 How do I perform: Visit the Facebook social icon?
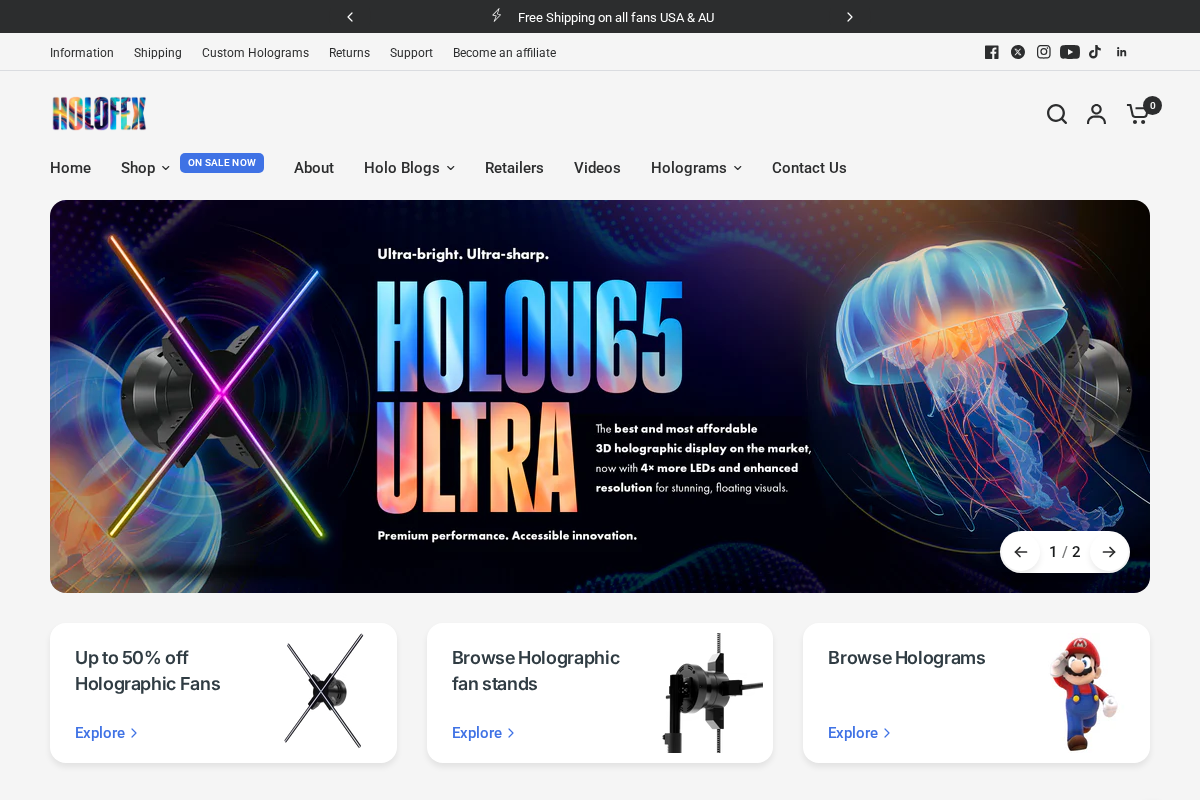(x=991, y=51)
